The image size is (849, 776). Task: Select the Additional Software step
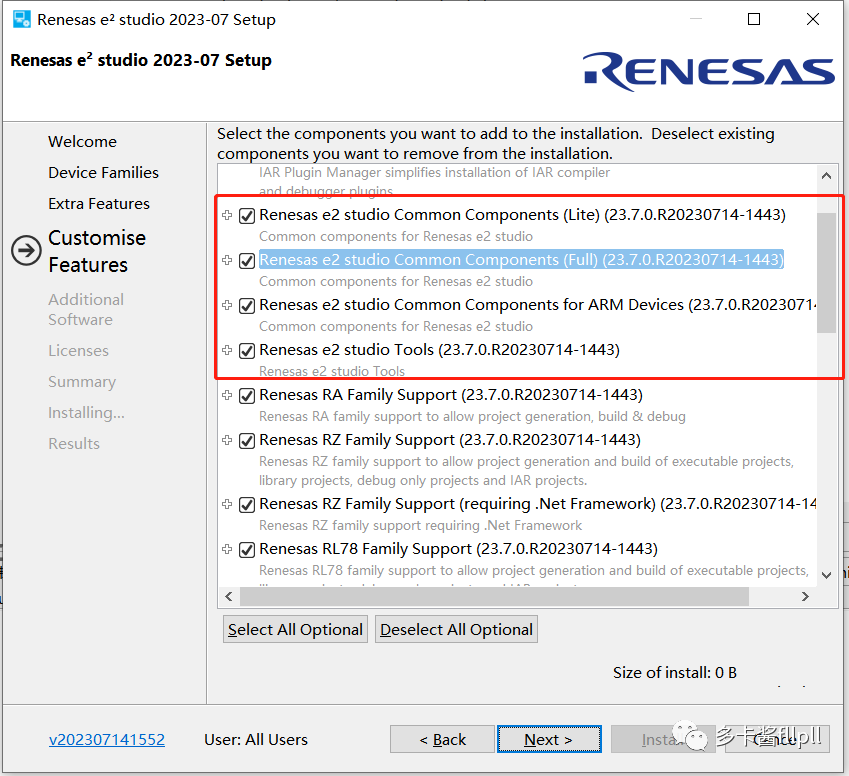click(86, 309)
